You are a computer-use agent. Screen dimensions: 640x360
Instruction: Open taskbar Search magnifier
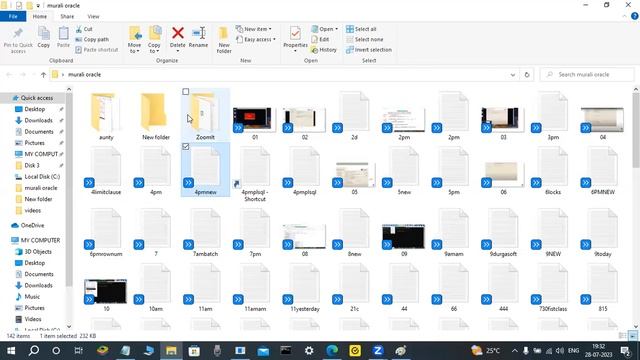(x=34, y=351)
